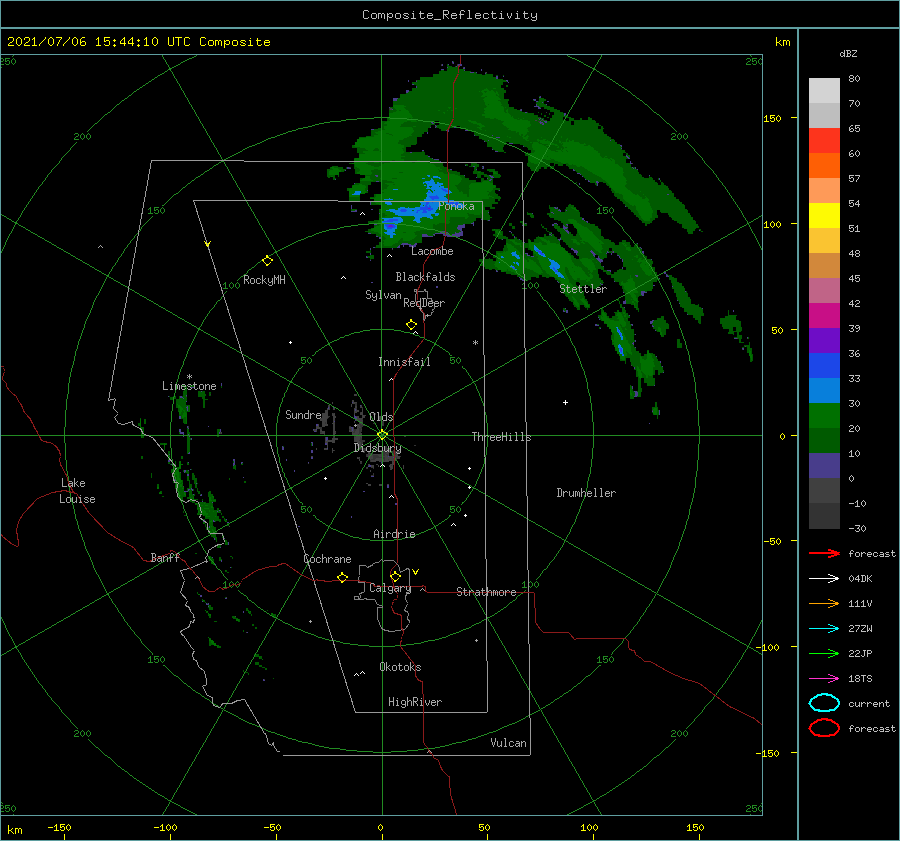The height and width of the screenshot is (841, 900).
Task: Click the 150 km tick on right axis
Action: tap(773, 118)
